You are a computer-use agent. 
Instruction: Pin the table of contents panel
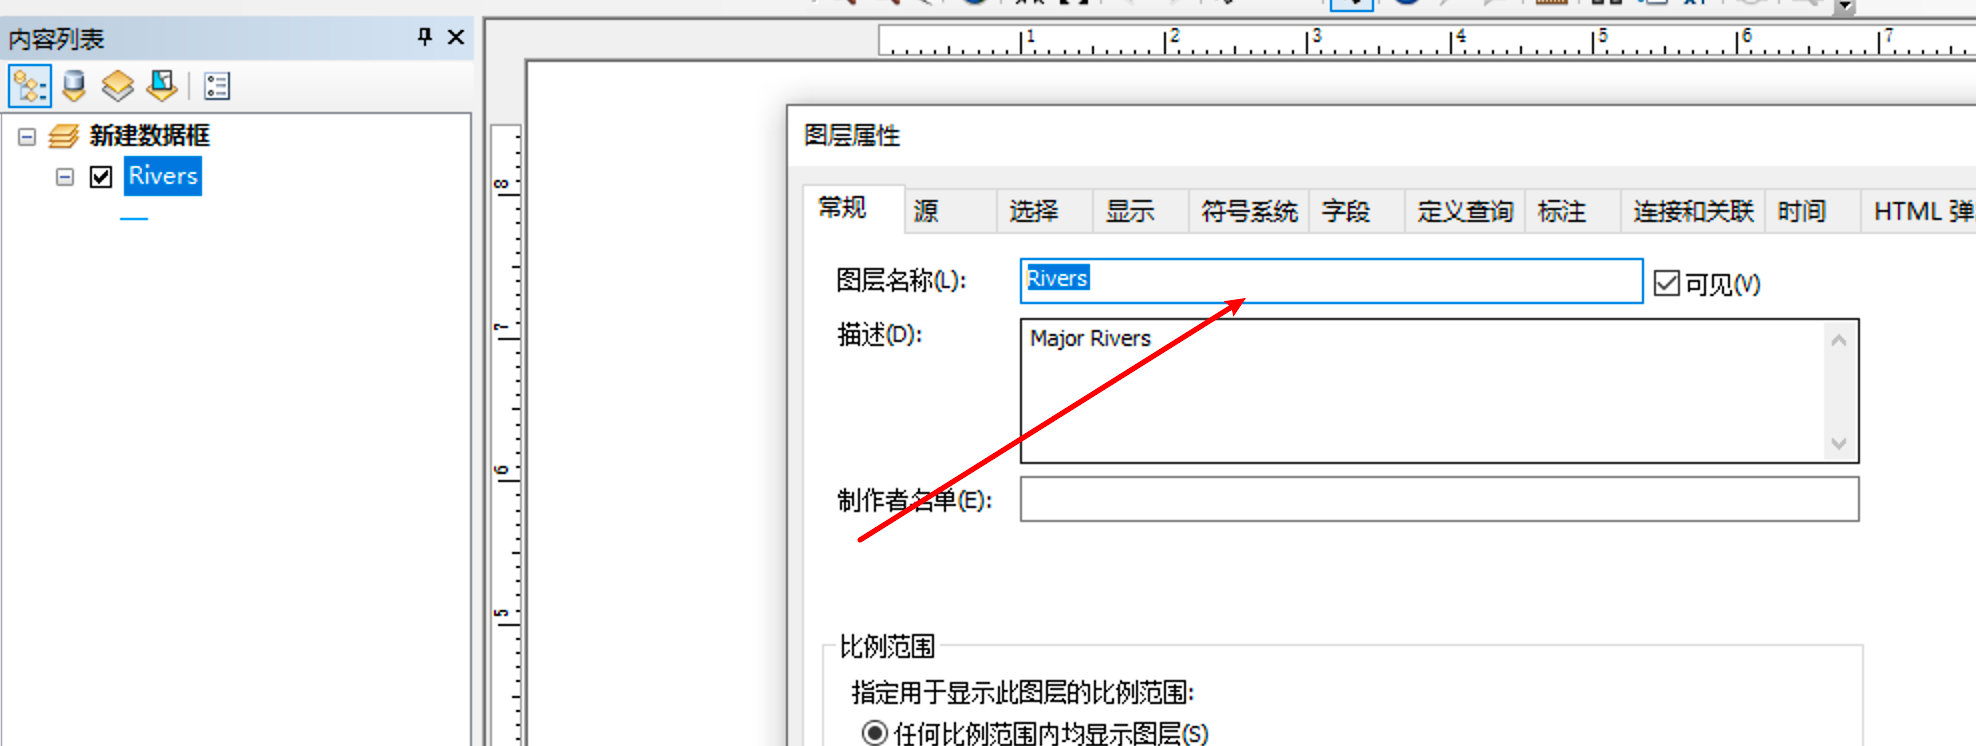point(425,37)
